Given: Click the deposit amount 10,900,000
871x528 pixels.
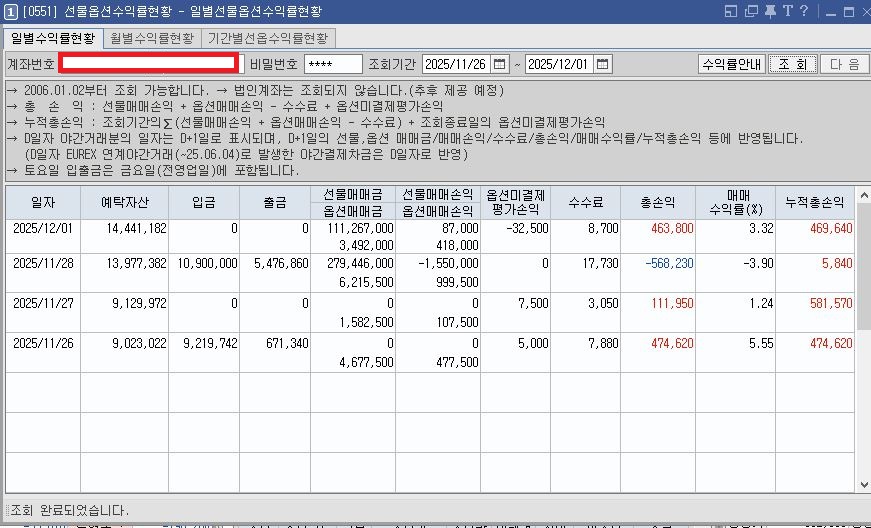Looking at the screenshot, I should (208, 263).
